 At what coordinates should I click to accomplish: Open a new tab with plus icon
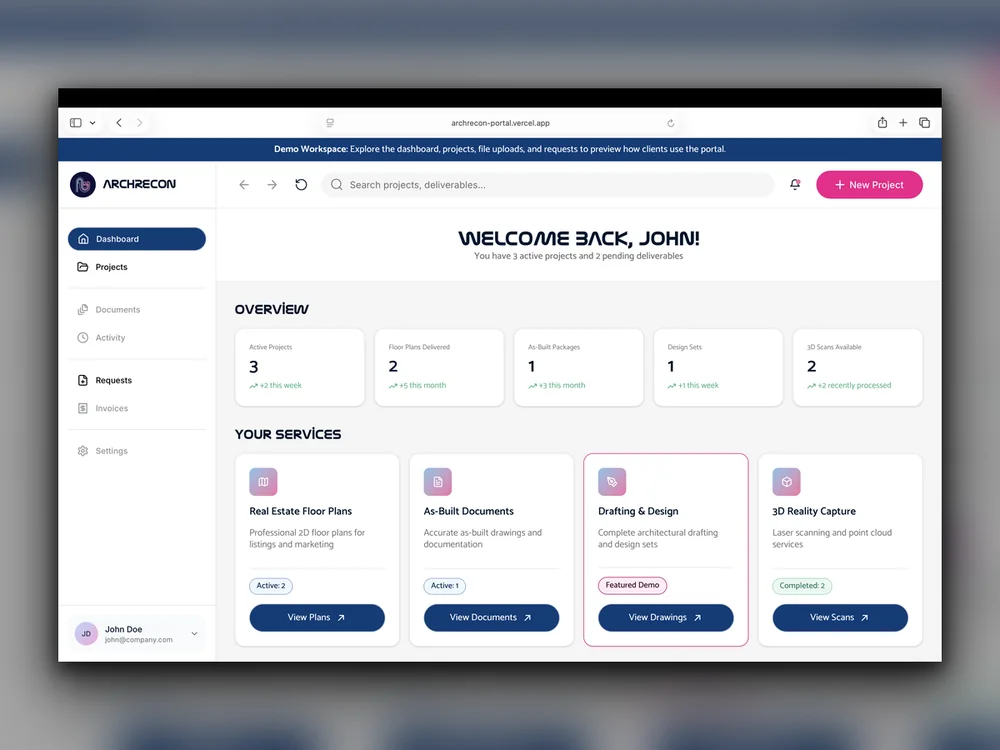click(x=903, y=122)
